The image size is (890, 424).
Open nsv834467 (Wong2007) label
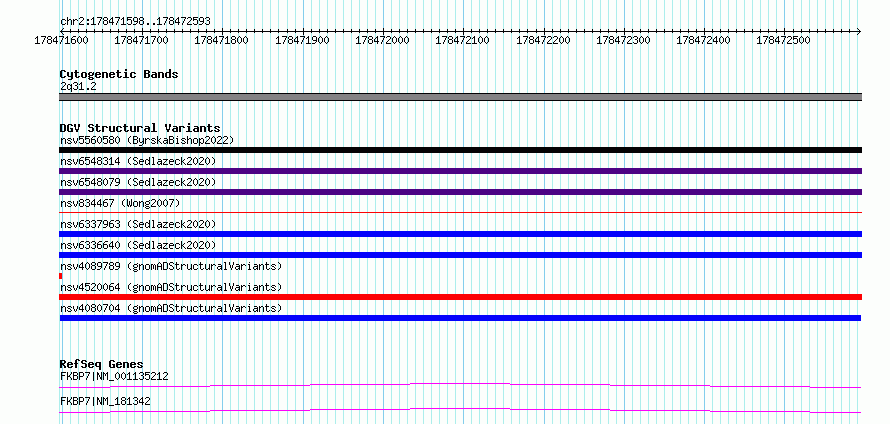tap(120, 203)
